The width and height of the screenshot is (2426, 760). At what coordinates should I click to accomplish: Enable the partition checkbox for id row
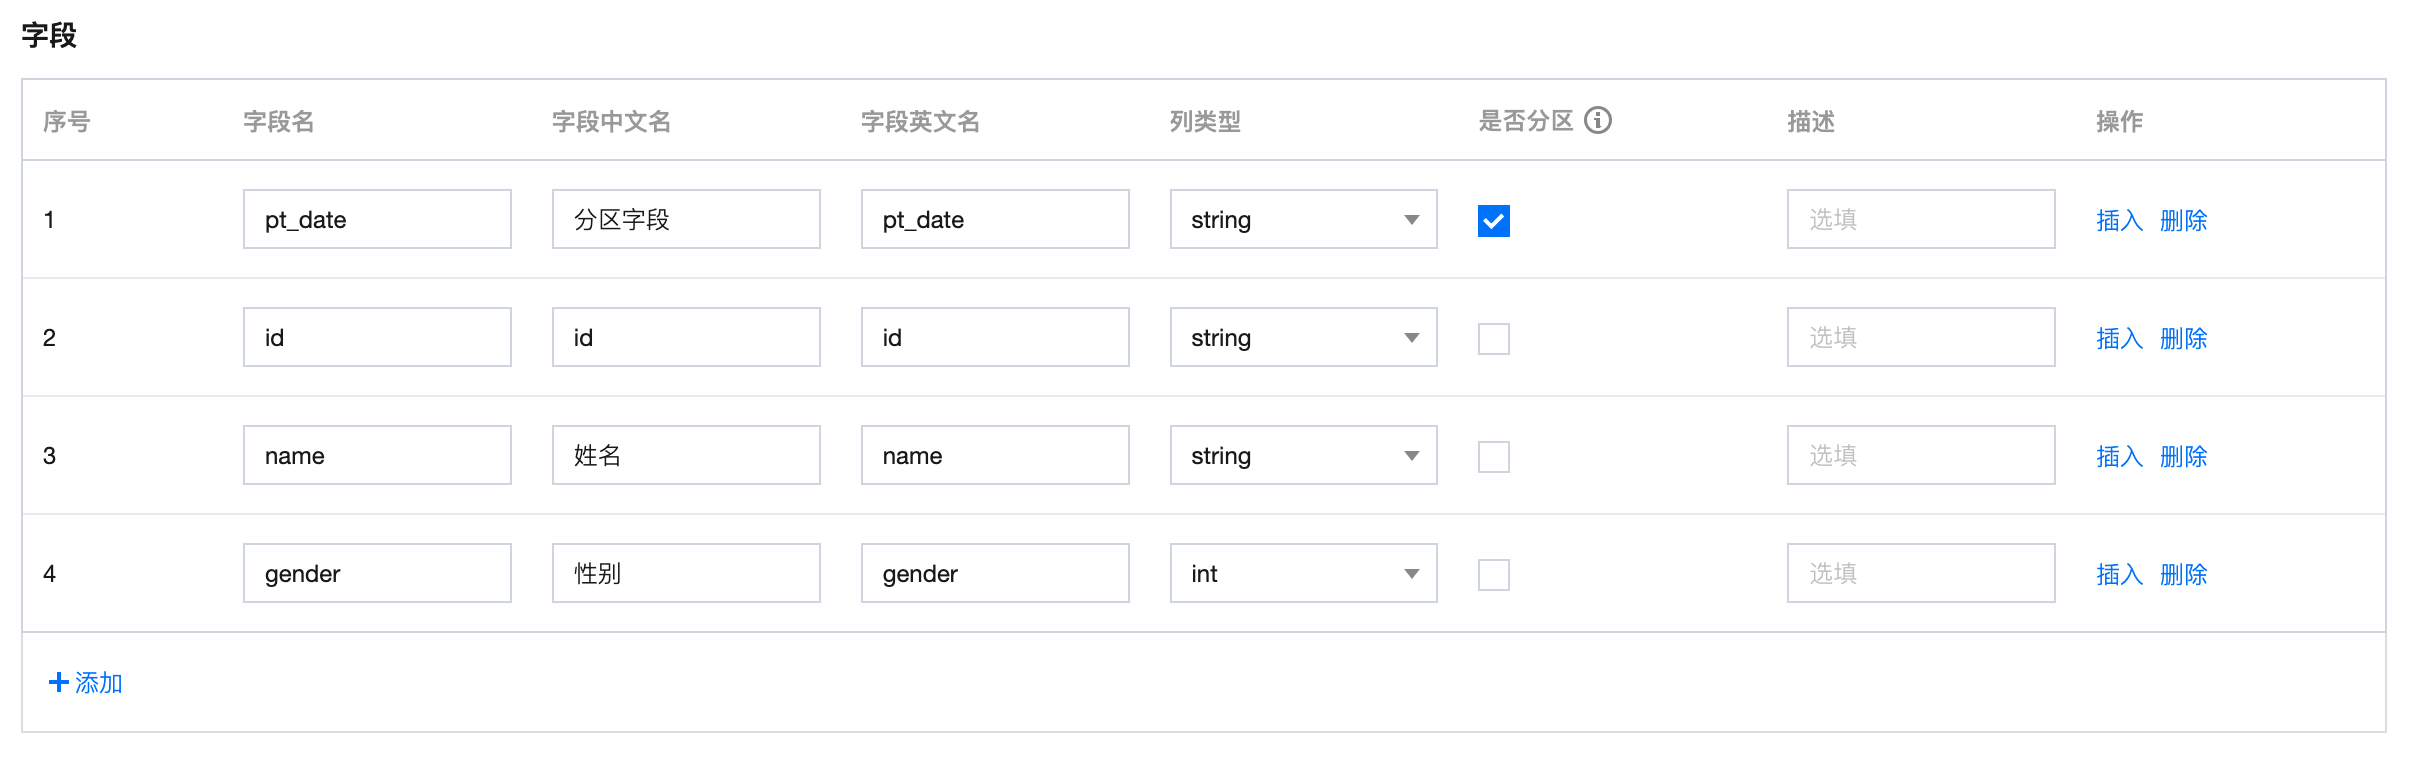coord(1493,338)
